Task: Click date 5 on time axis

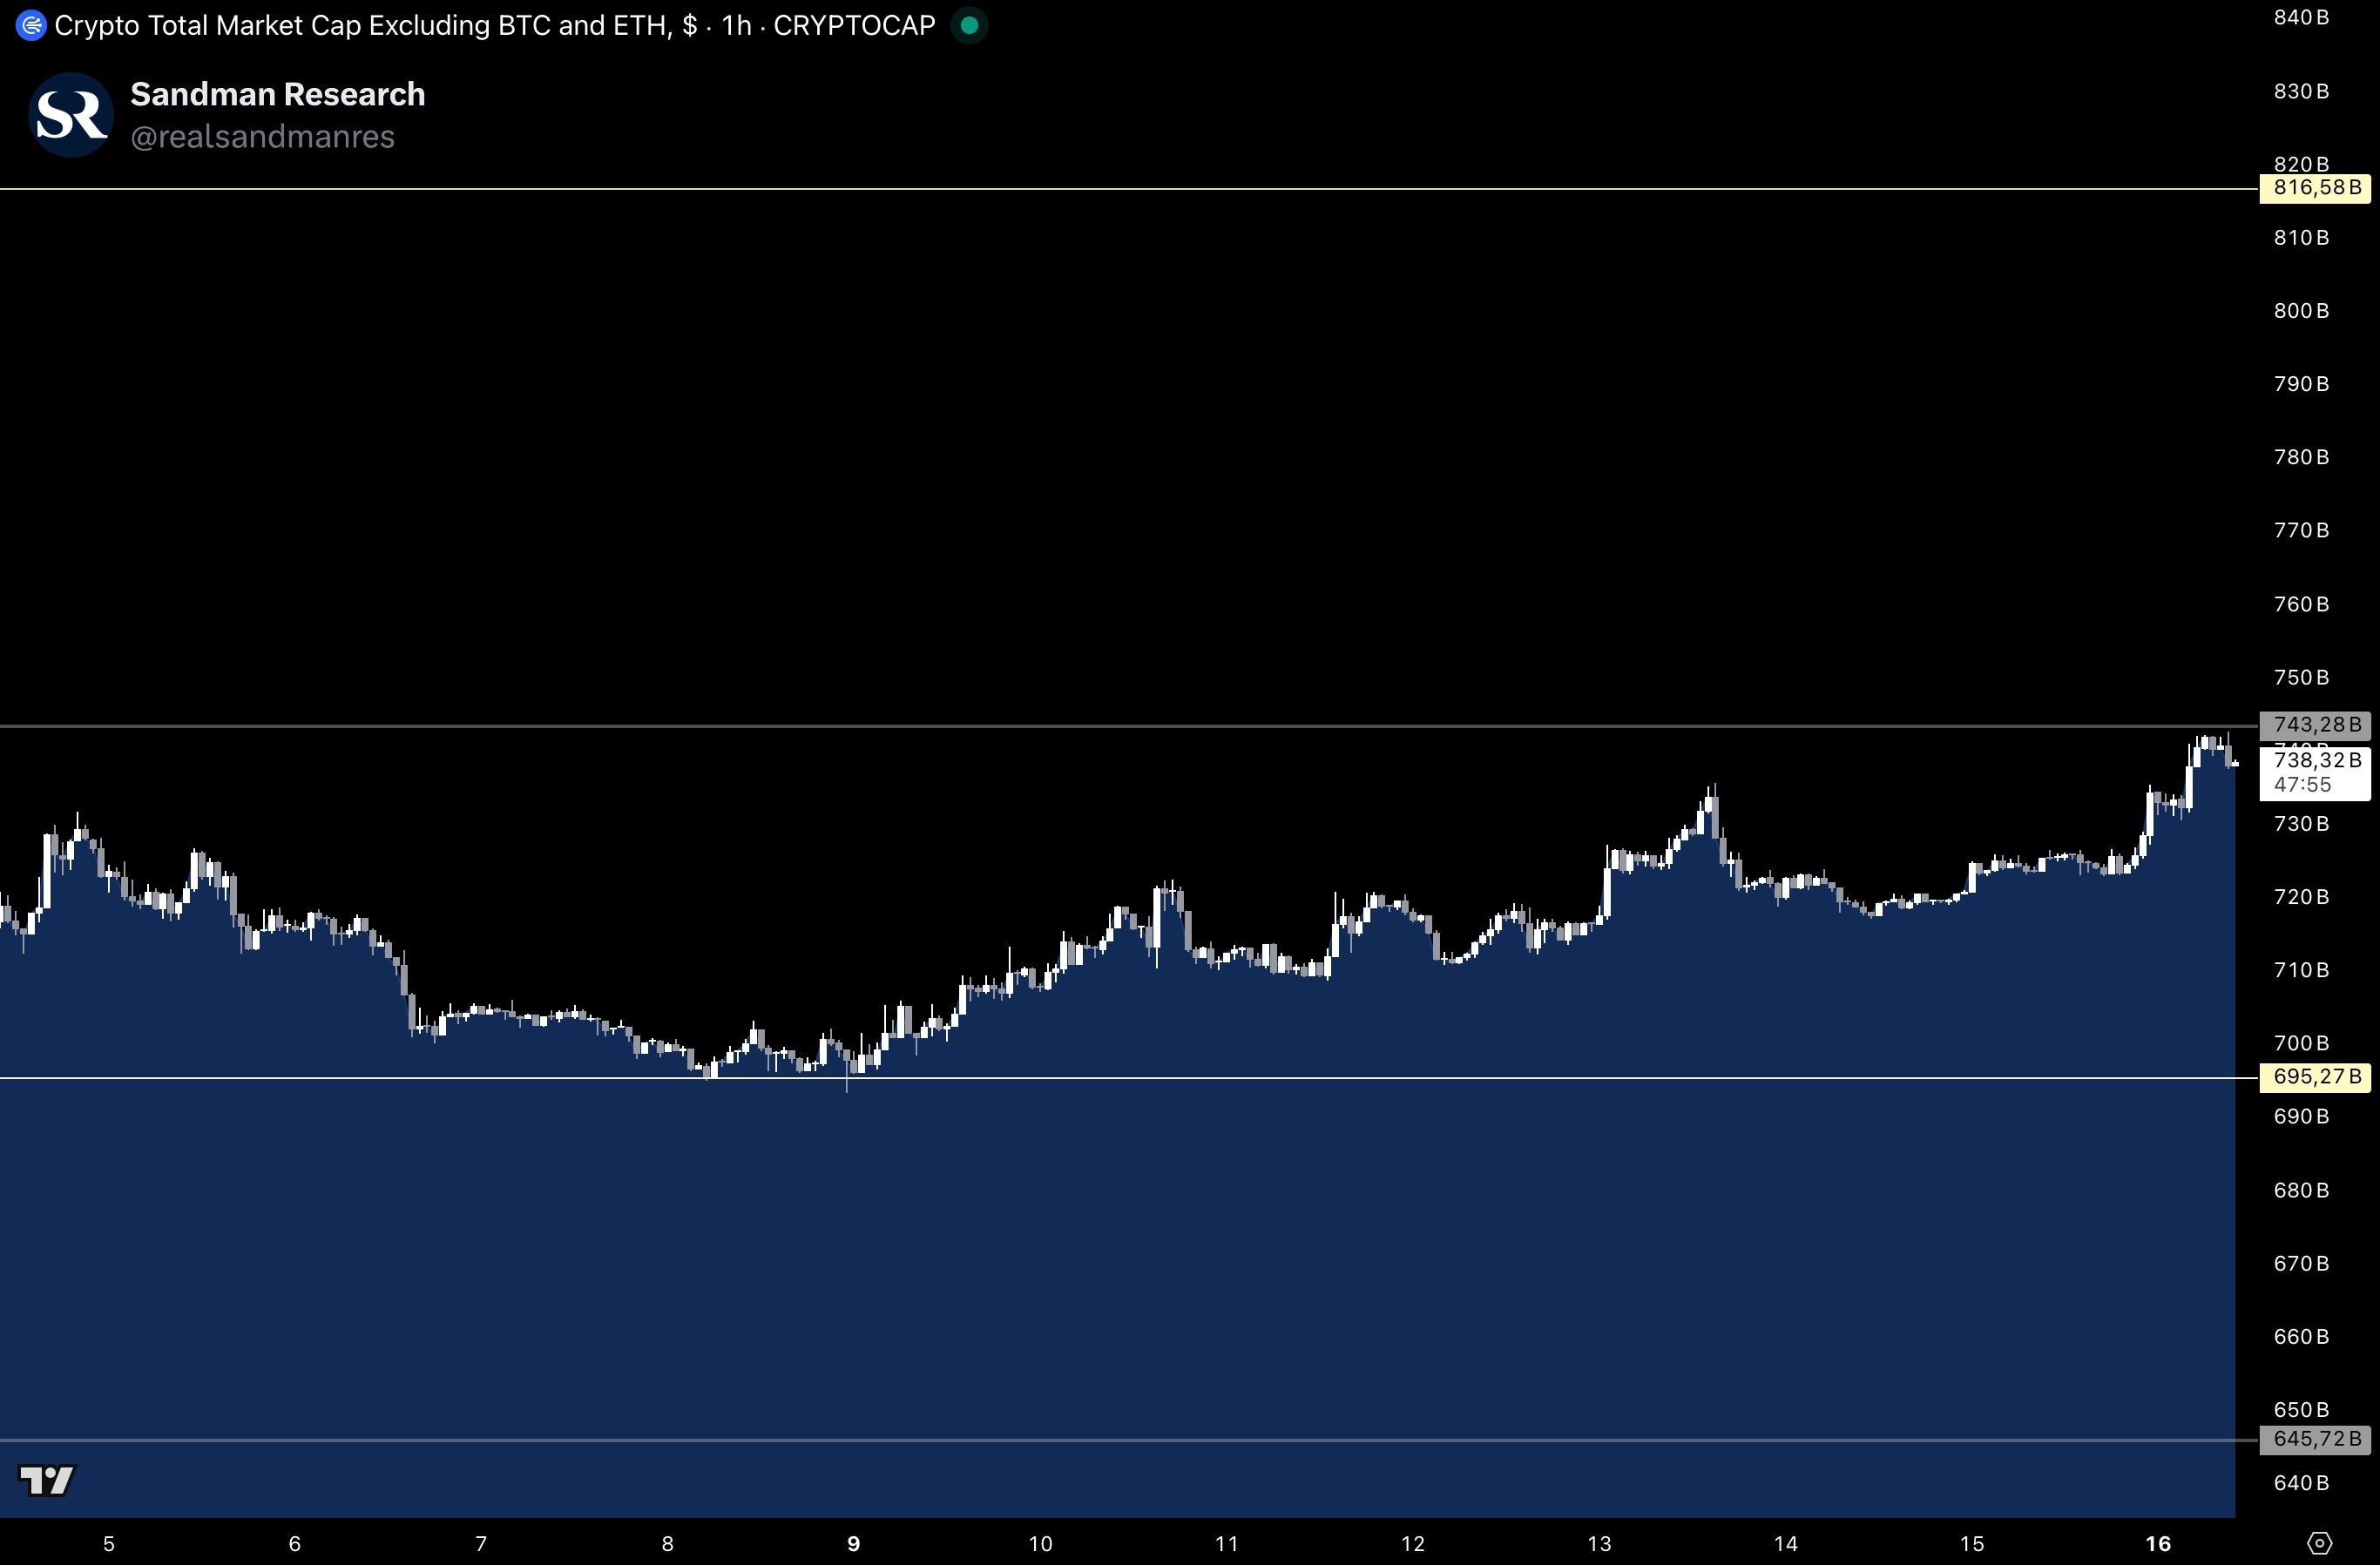Action: click(x=109, y=1544)
